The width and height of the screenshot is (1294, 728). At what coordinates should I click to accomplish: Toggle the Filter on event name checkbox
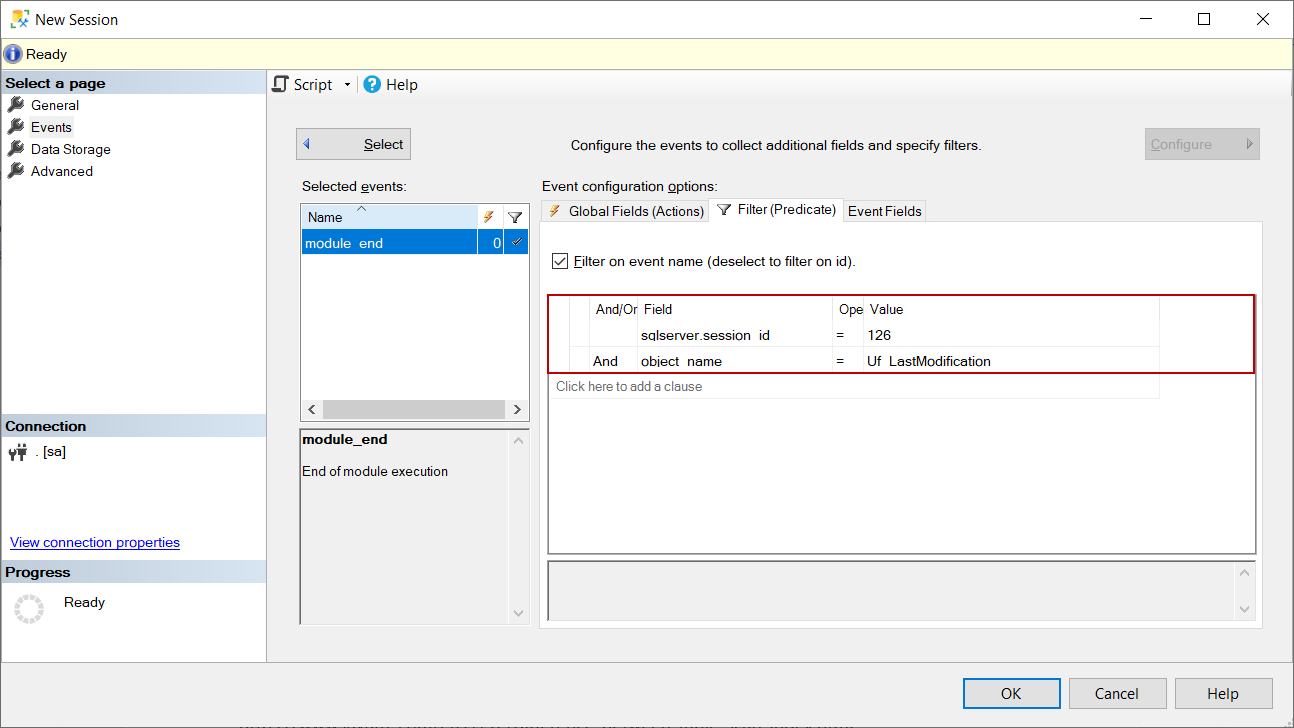click(560, 262)
